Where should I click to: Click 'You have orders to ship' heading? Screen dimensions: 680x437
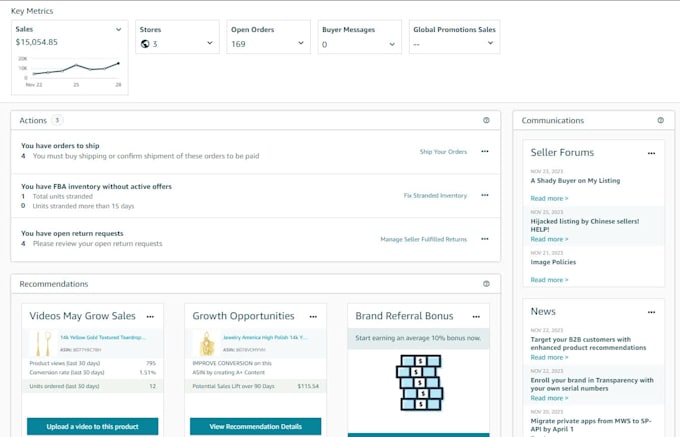point(60,146)
